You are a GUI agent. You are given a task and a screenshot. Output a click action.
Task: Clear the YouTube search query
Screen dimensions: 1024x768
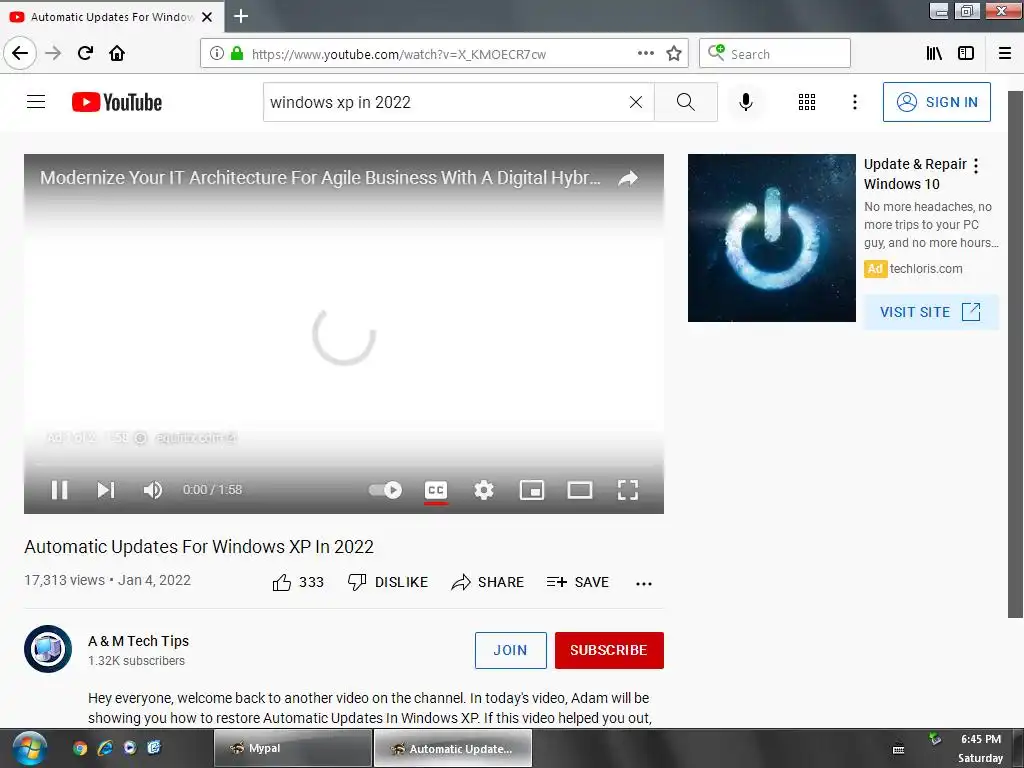[635, 102]
